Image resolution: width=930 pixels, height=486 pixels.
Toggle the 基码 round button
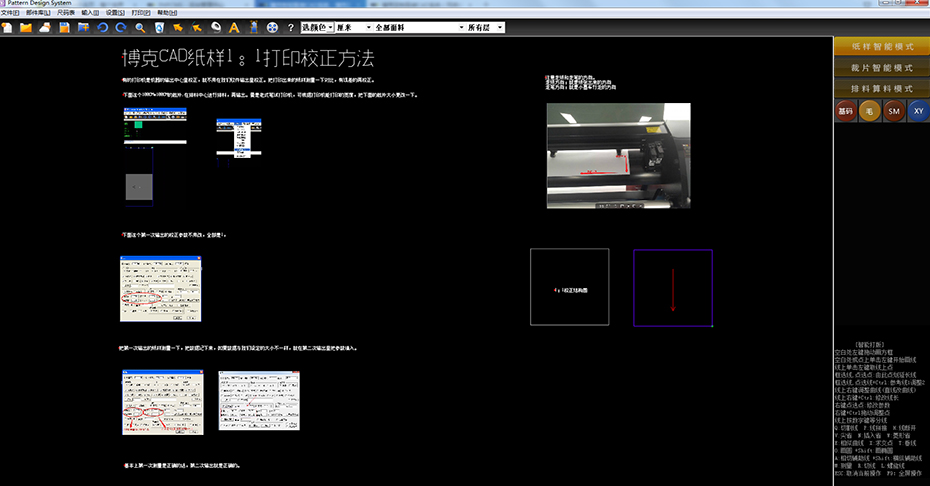click(x=845, y=112)
